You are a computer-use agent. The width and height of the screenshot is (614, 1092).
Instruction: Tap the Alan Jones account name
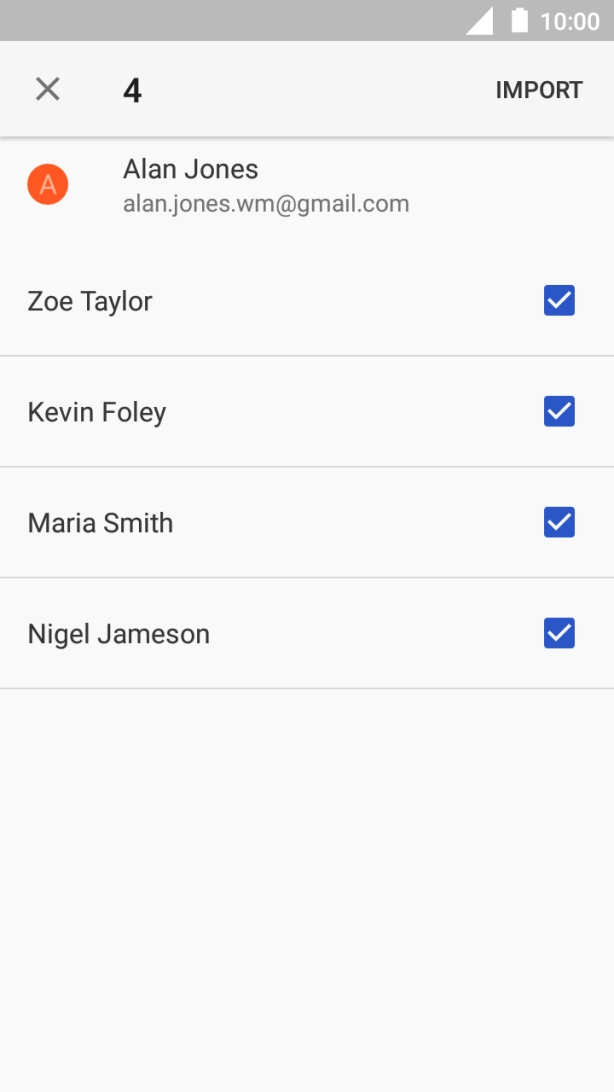(190, 169)
